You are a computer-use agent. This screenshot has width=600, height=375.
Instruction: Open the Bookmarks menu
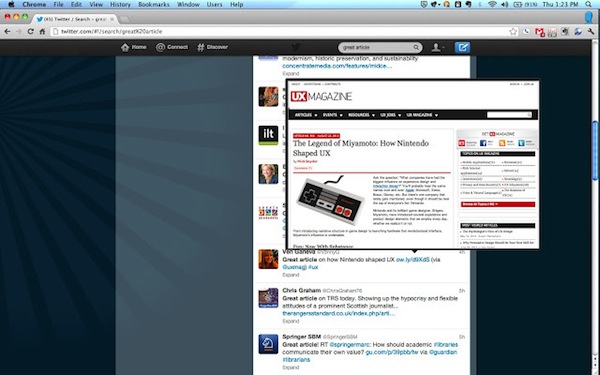pyautogui.click(x=153, y=4)
